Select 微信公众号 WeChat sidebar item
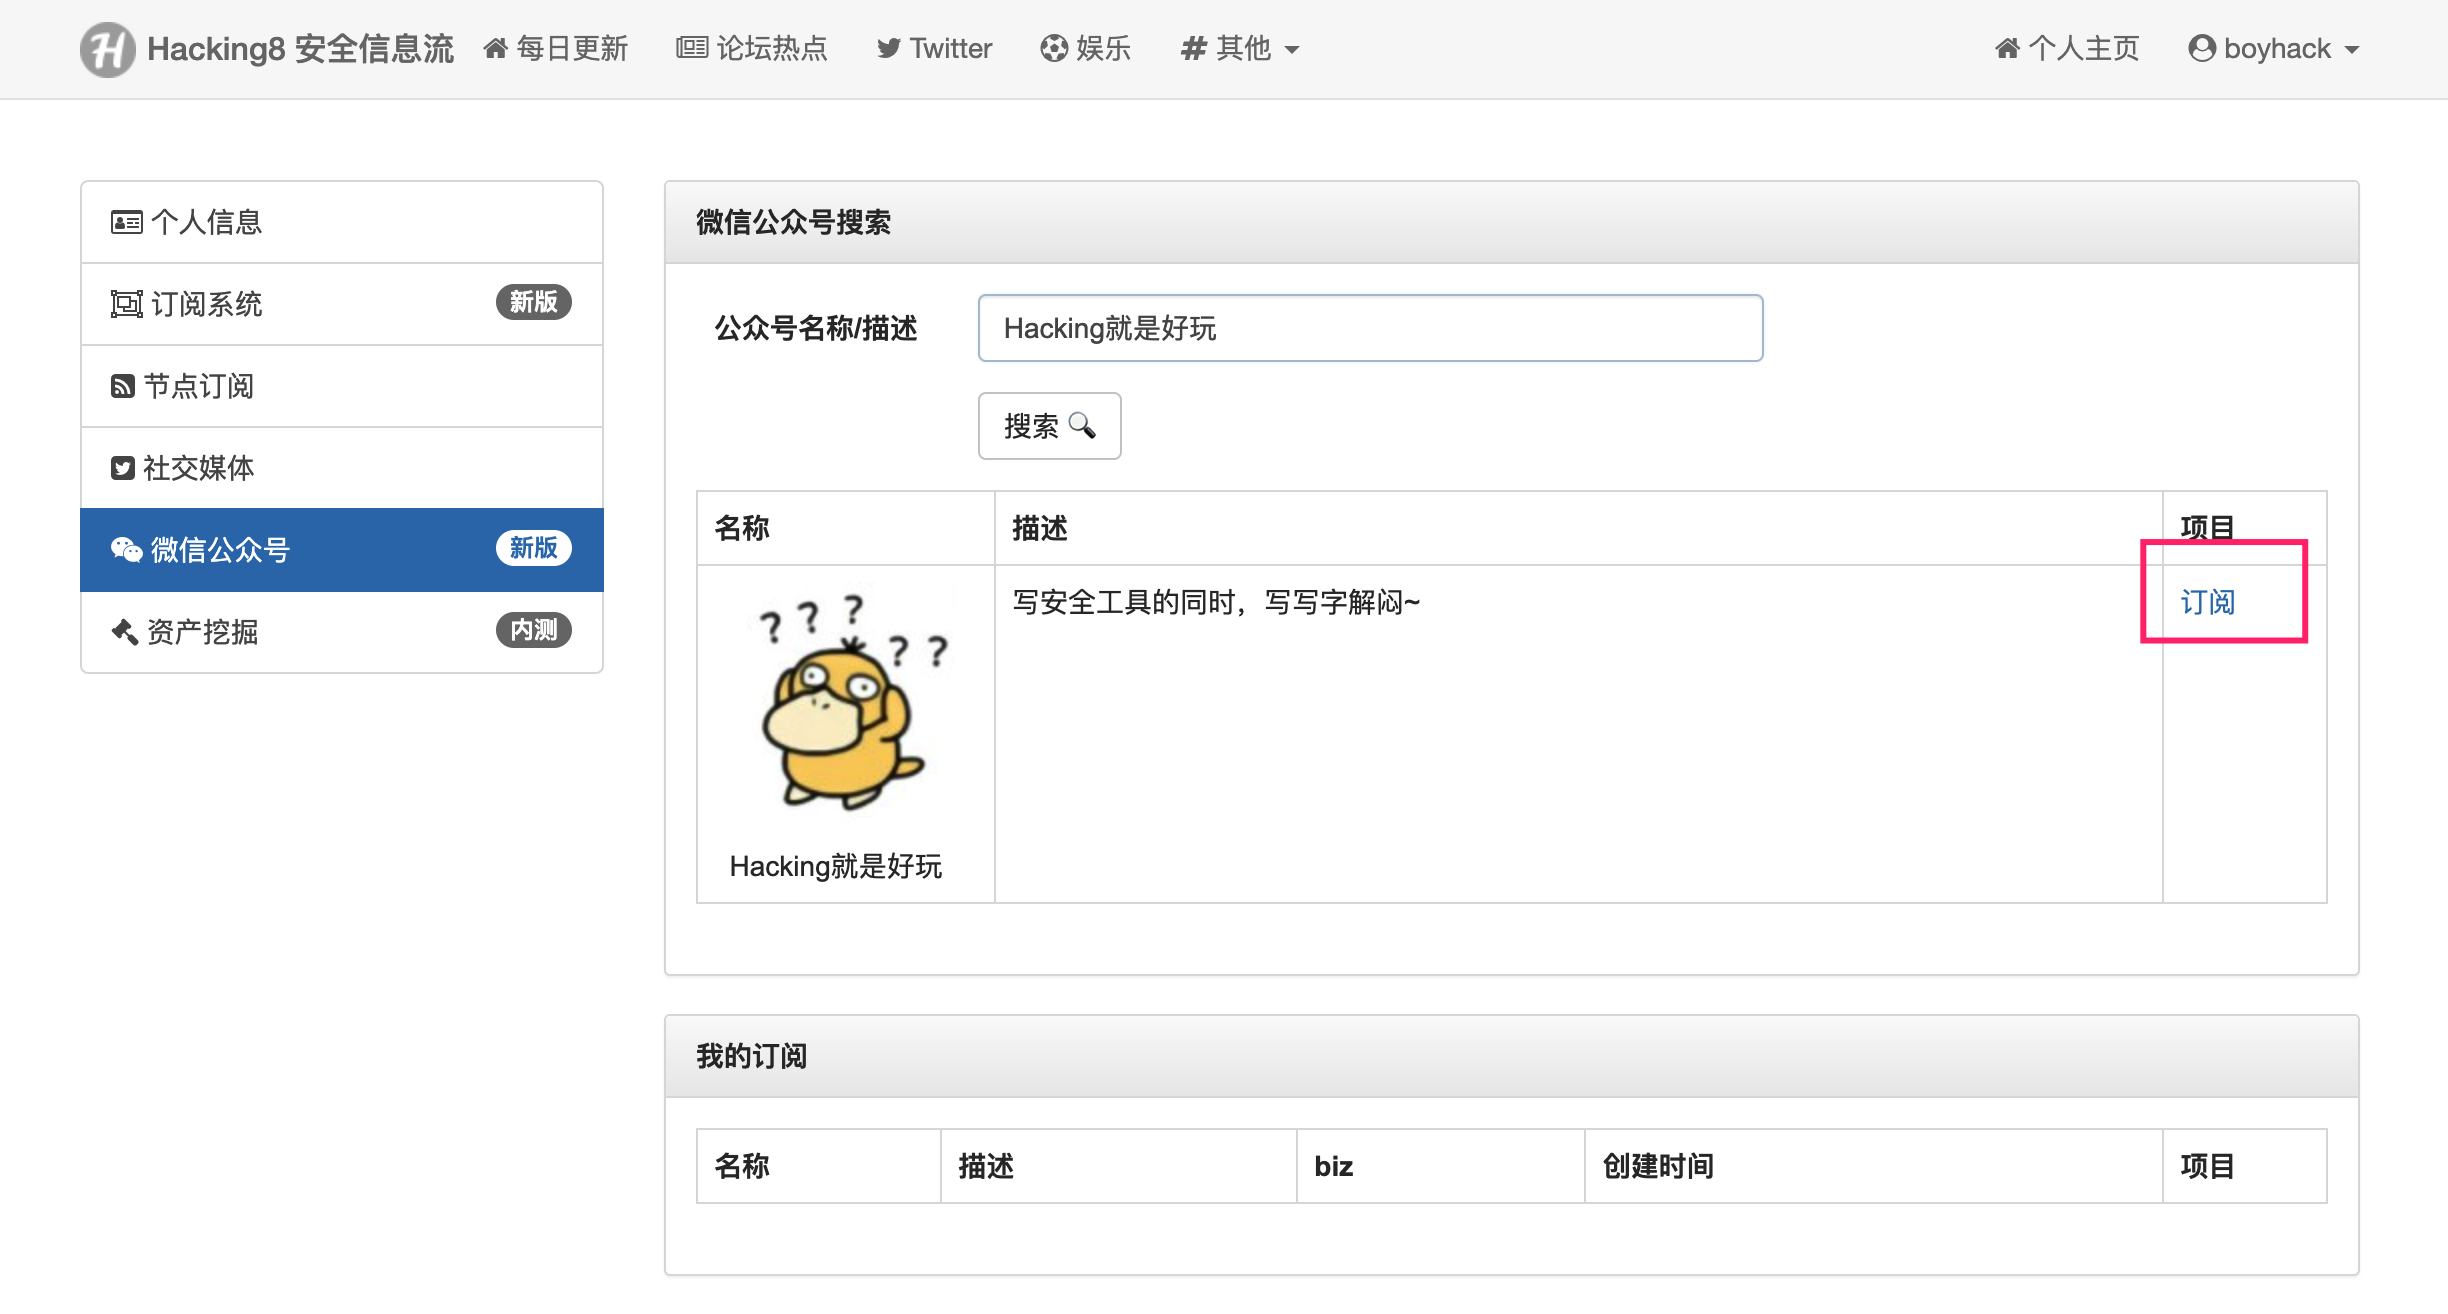This screenshot has width=2448, height=1314. 342,550
